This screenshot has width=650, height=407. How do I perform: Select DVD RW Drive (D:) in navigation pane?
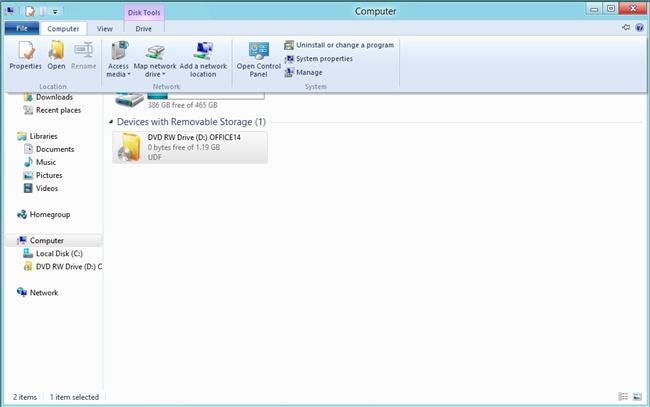click(x=68, y=267)
